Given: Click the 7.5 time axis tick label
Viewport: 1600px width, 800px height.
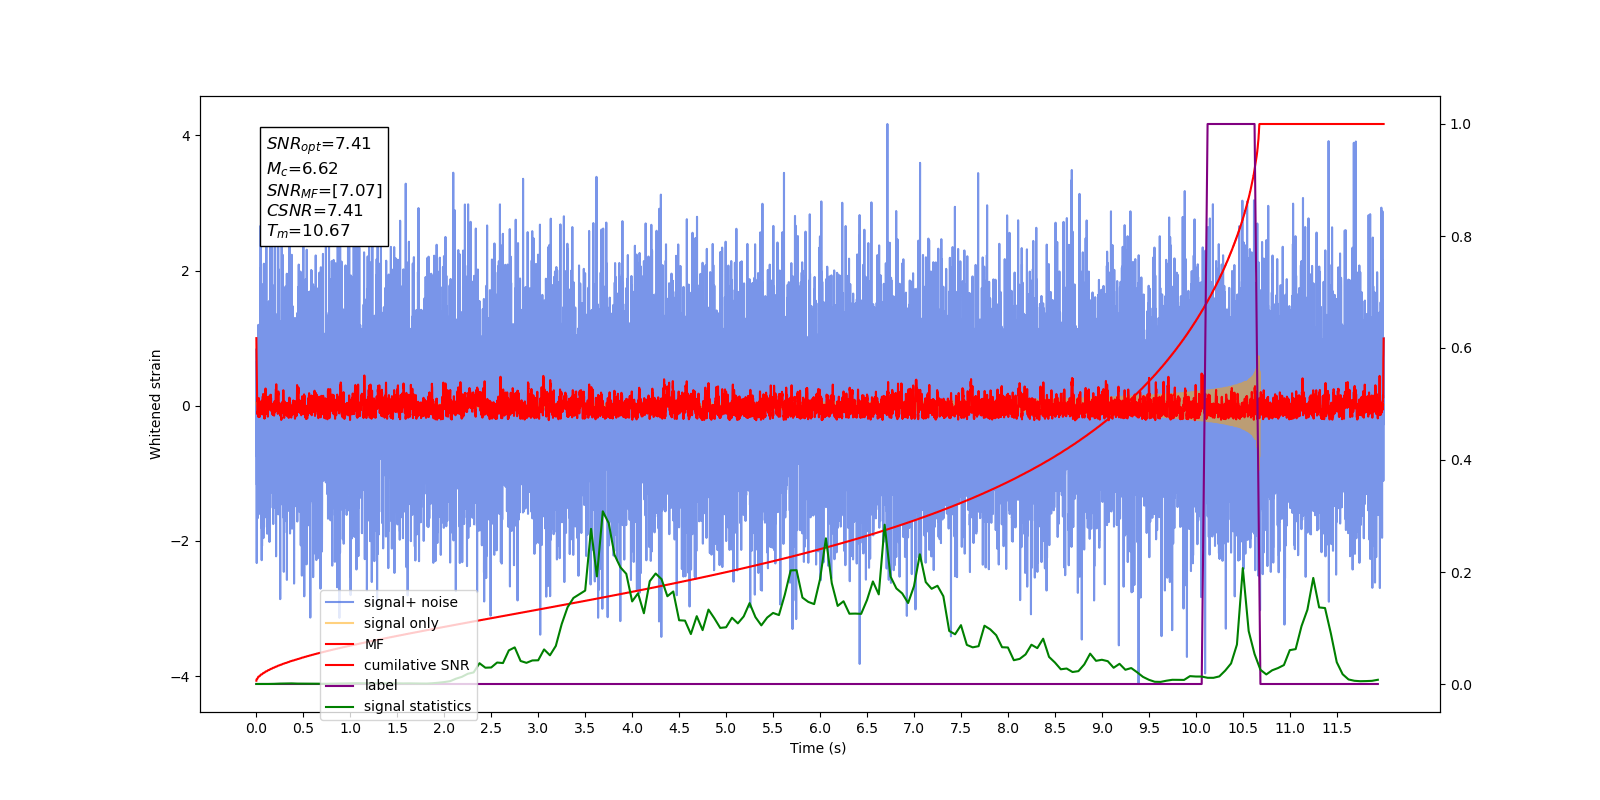Looking at the screenshot, I should (961, 728).
